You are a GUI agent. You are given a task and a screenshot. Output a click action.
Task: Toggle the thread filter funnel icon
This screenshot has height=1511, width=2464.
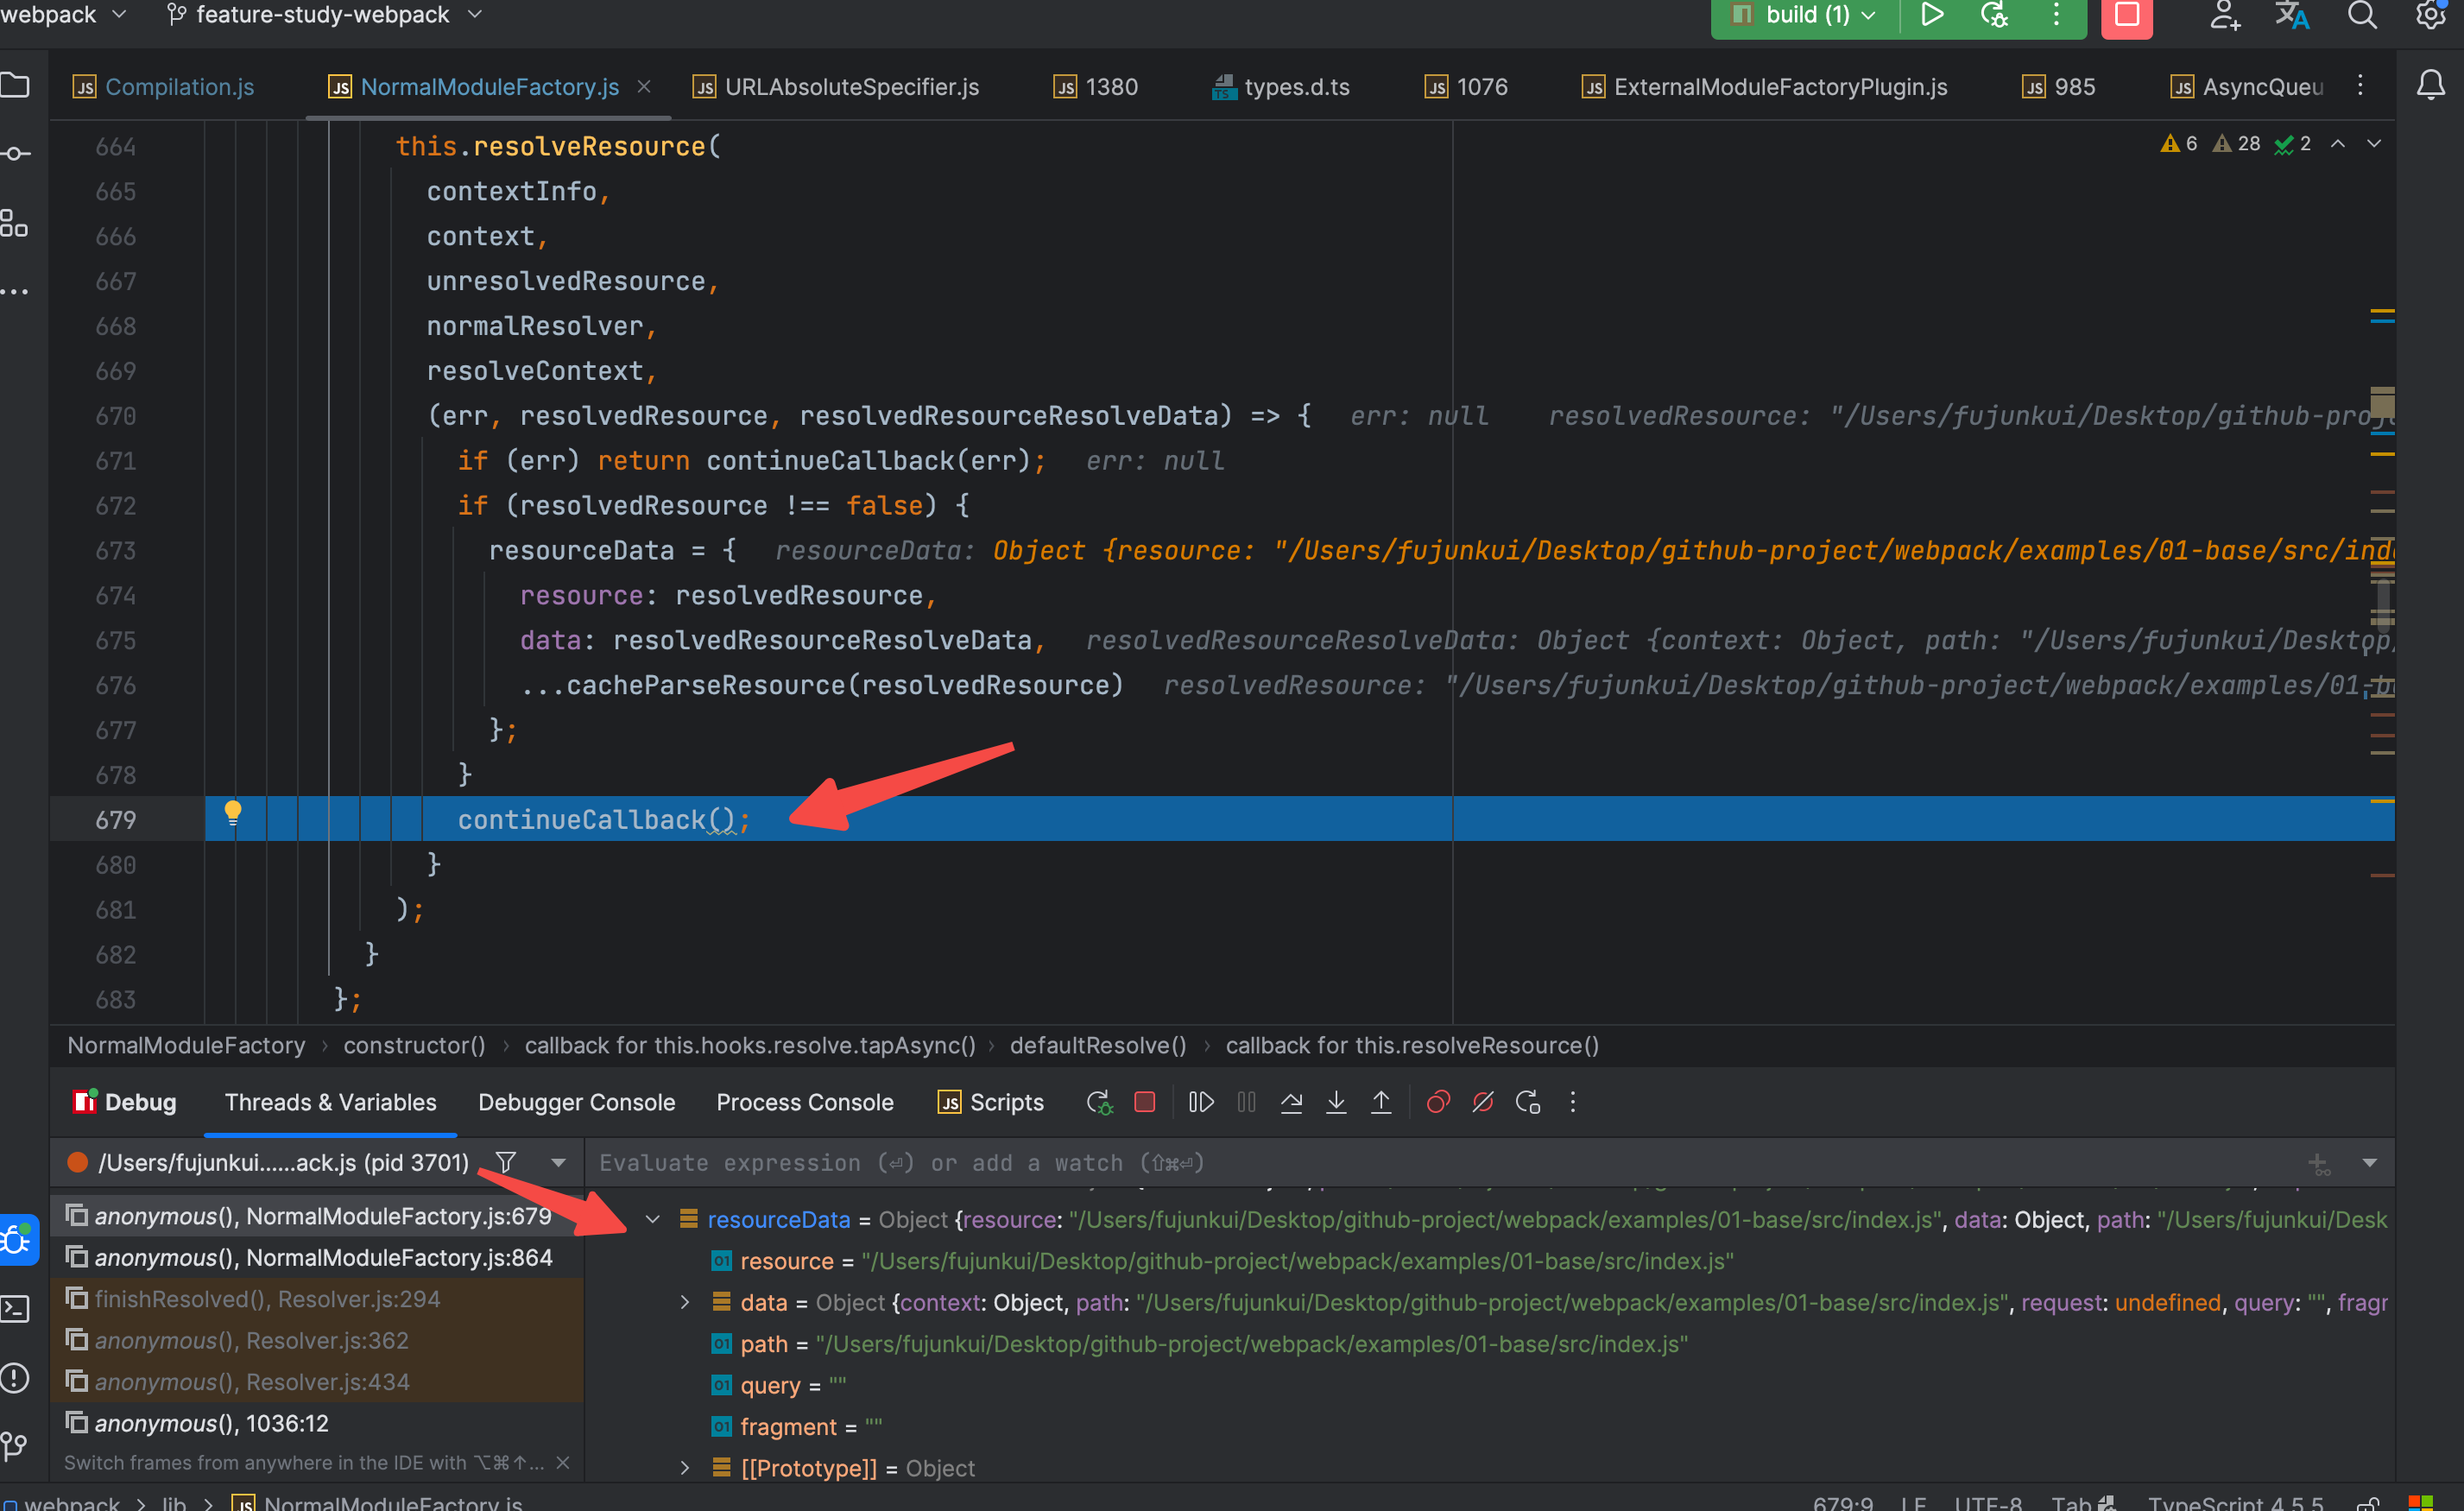pyautogui.click(x=506, y=1162)
